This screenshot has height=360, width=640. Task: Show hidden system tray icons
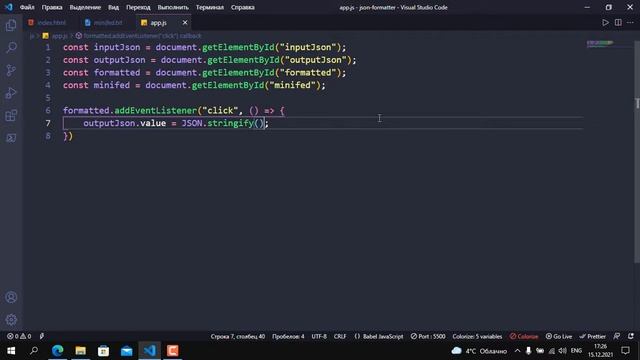tap(517, 351)
